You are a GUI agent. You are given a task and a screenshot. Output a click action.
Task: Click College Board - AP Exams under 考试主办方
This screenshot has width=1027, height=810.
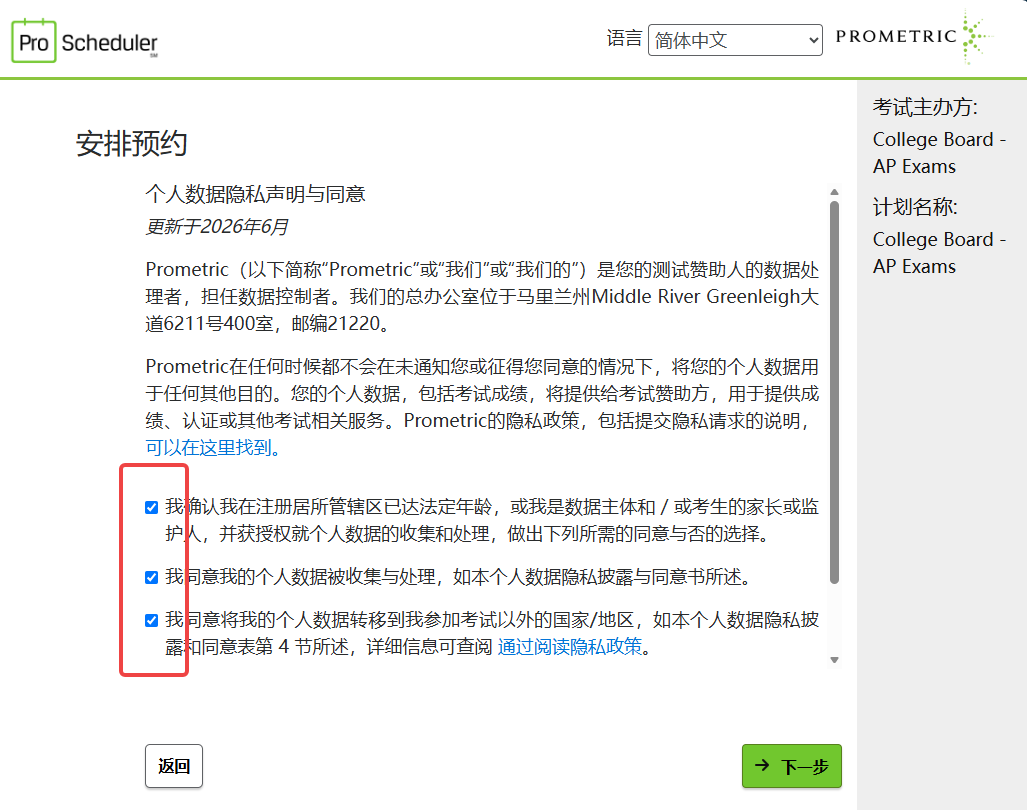939,153
